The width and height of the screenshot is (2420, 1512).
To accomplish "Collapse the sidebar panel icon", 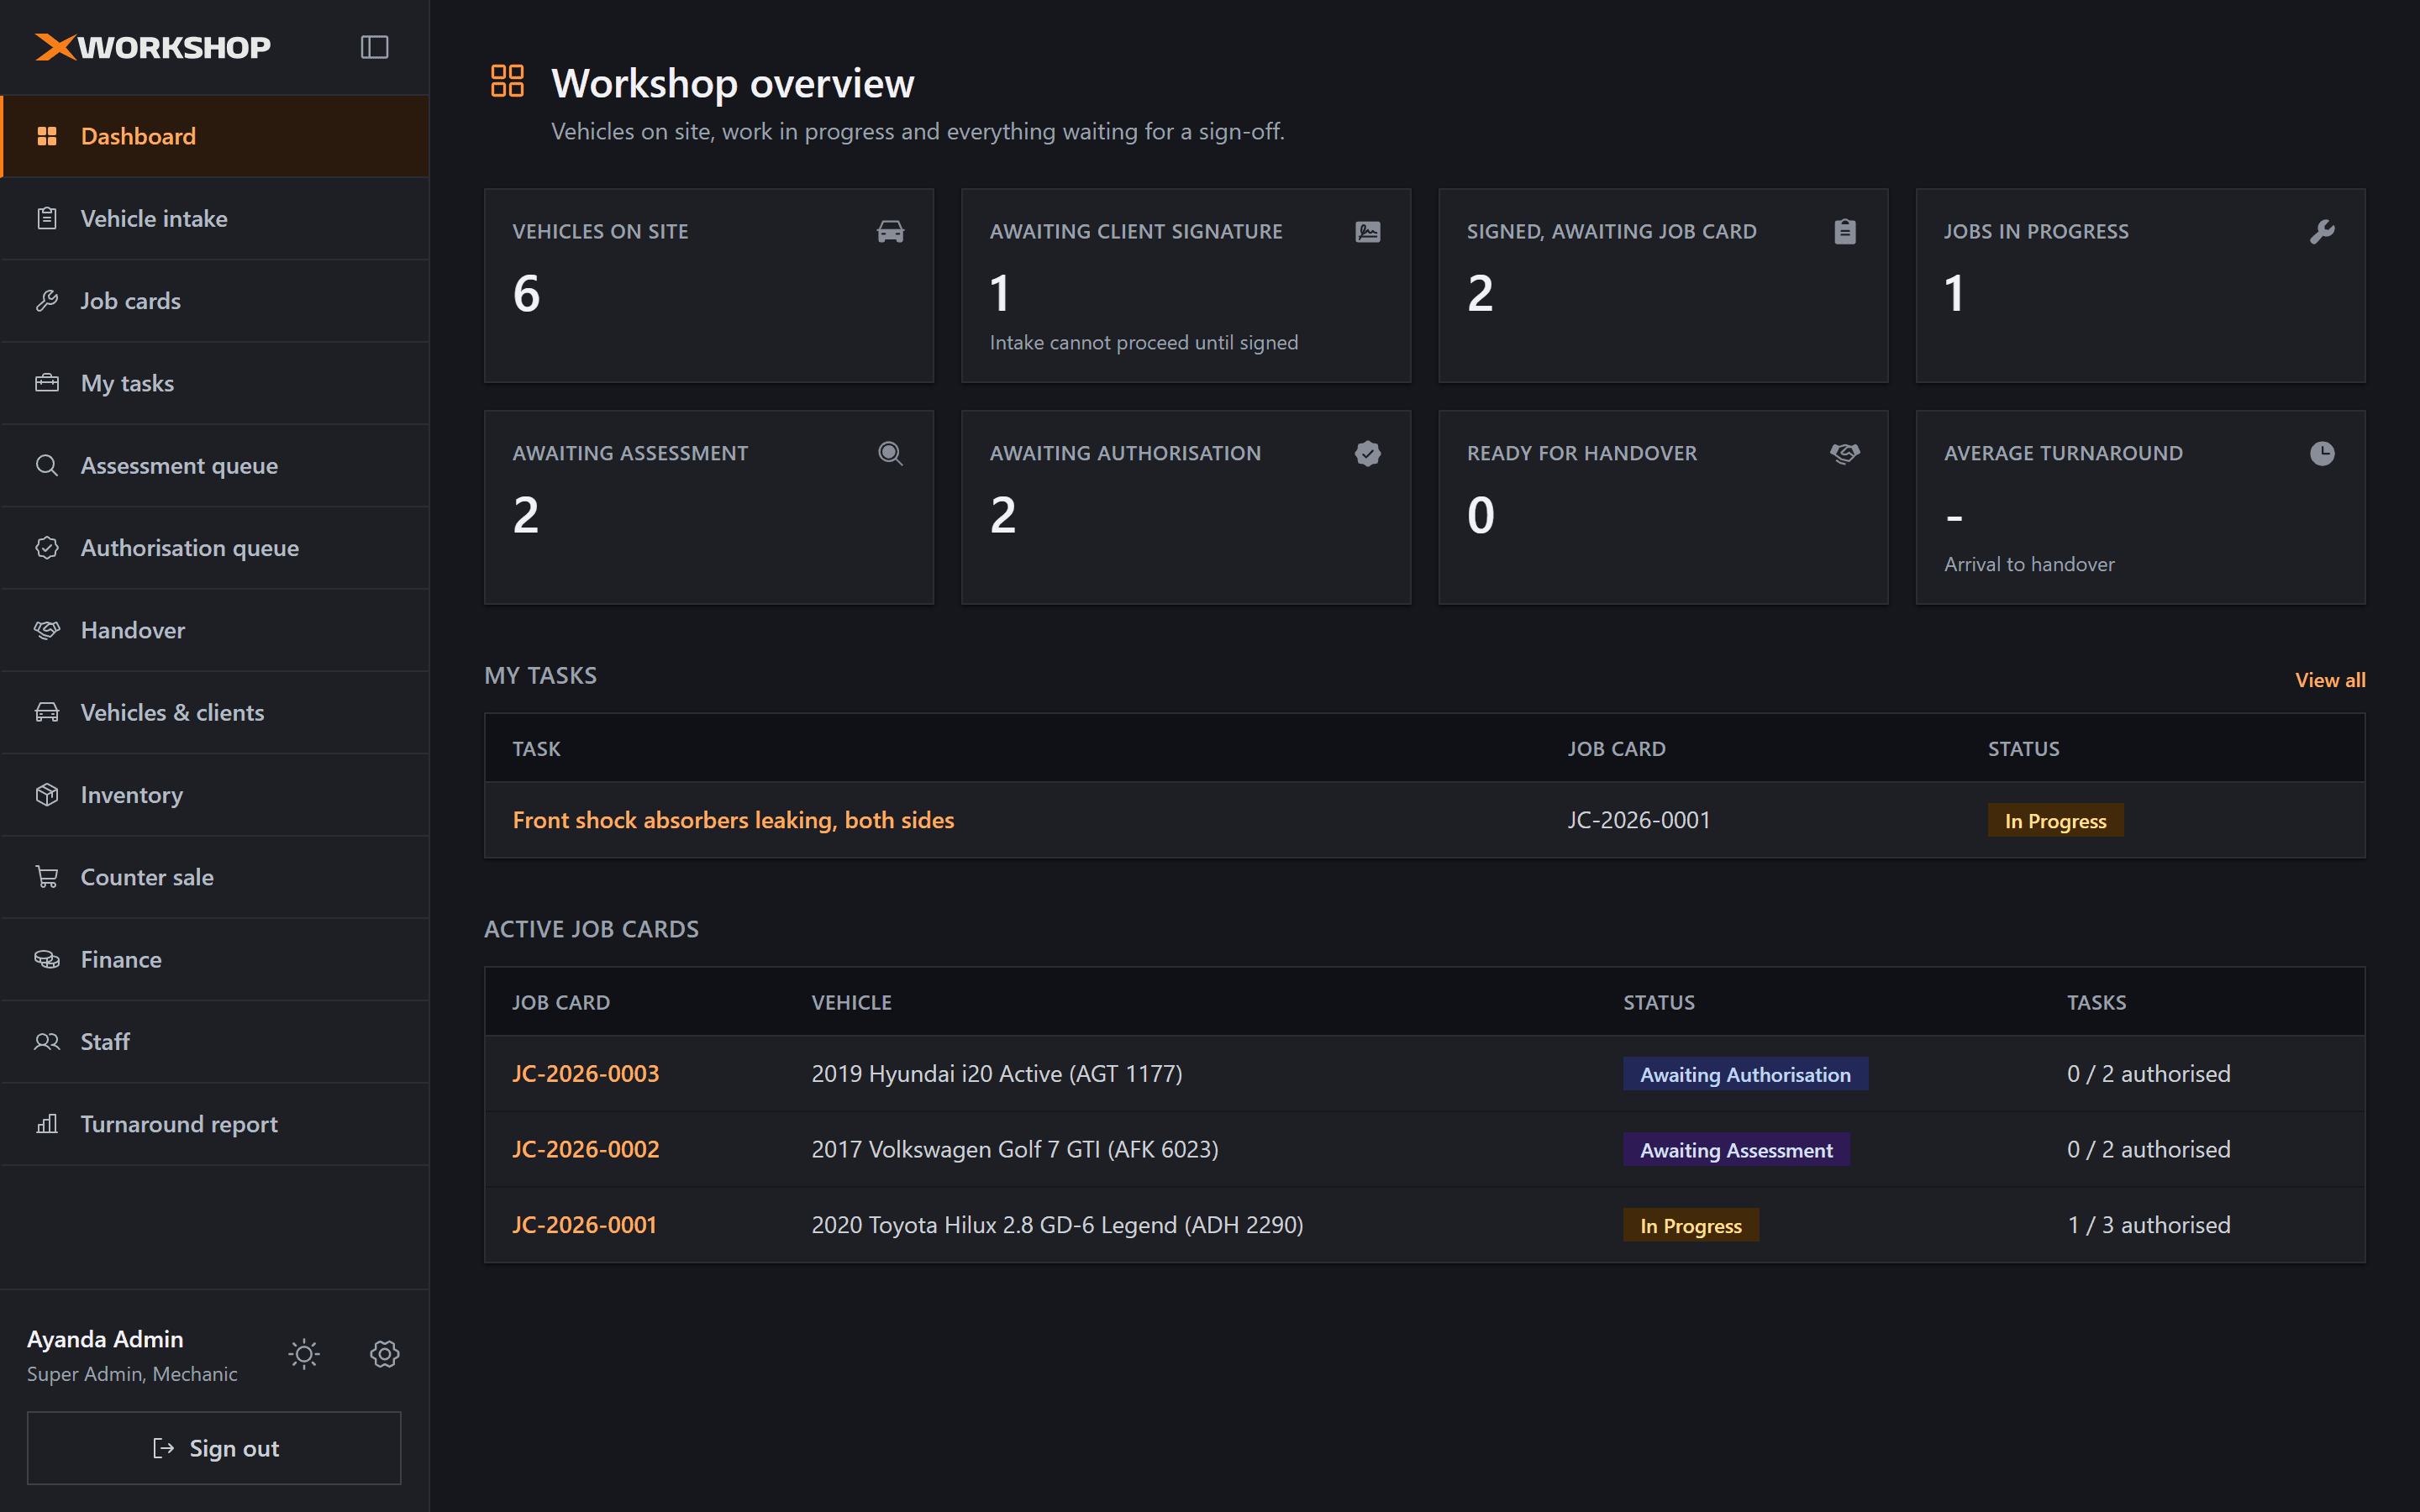I will click(374, 47).
